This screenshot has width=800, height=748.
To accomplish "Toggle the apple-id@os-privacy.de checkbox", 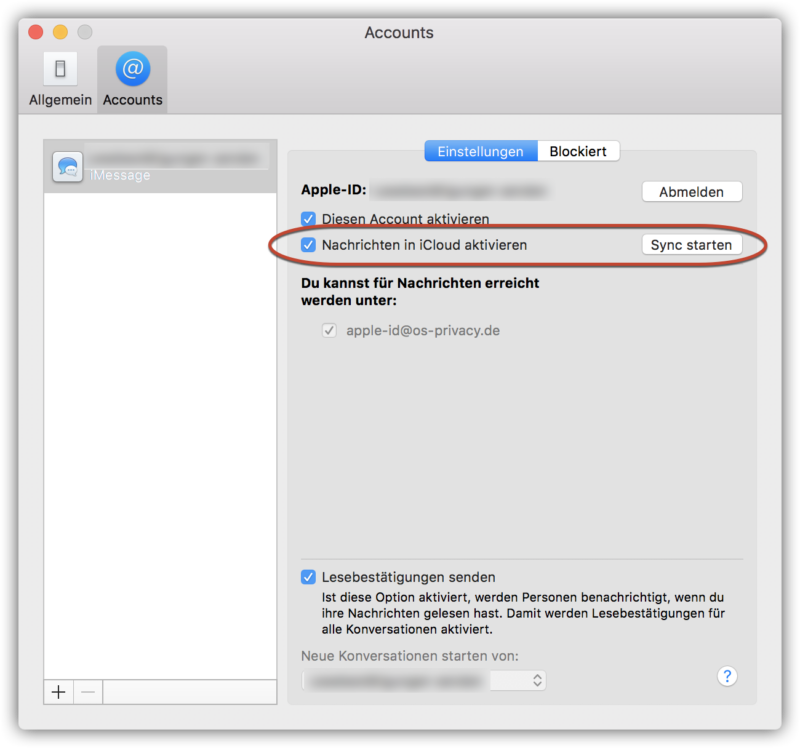I will (x=329, y=331).
